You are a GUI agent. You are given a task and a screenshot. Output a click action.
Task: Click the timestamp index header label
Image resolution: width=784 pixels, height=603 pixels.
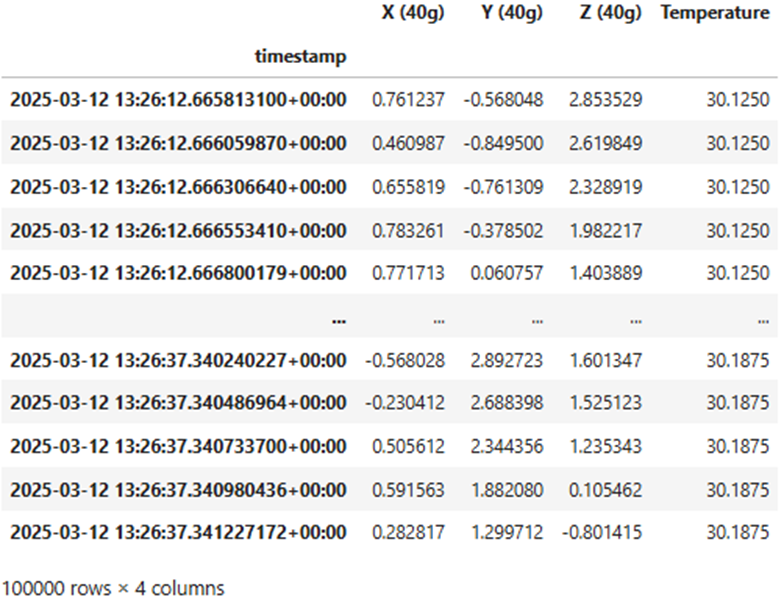click(x=301, y=57)
